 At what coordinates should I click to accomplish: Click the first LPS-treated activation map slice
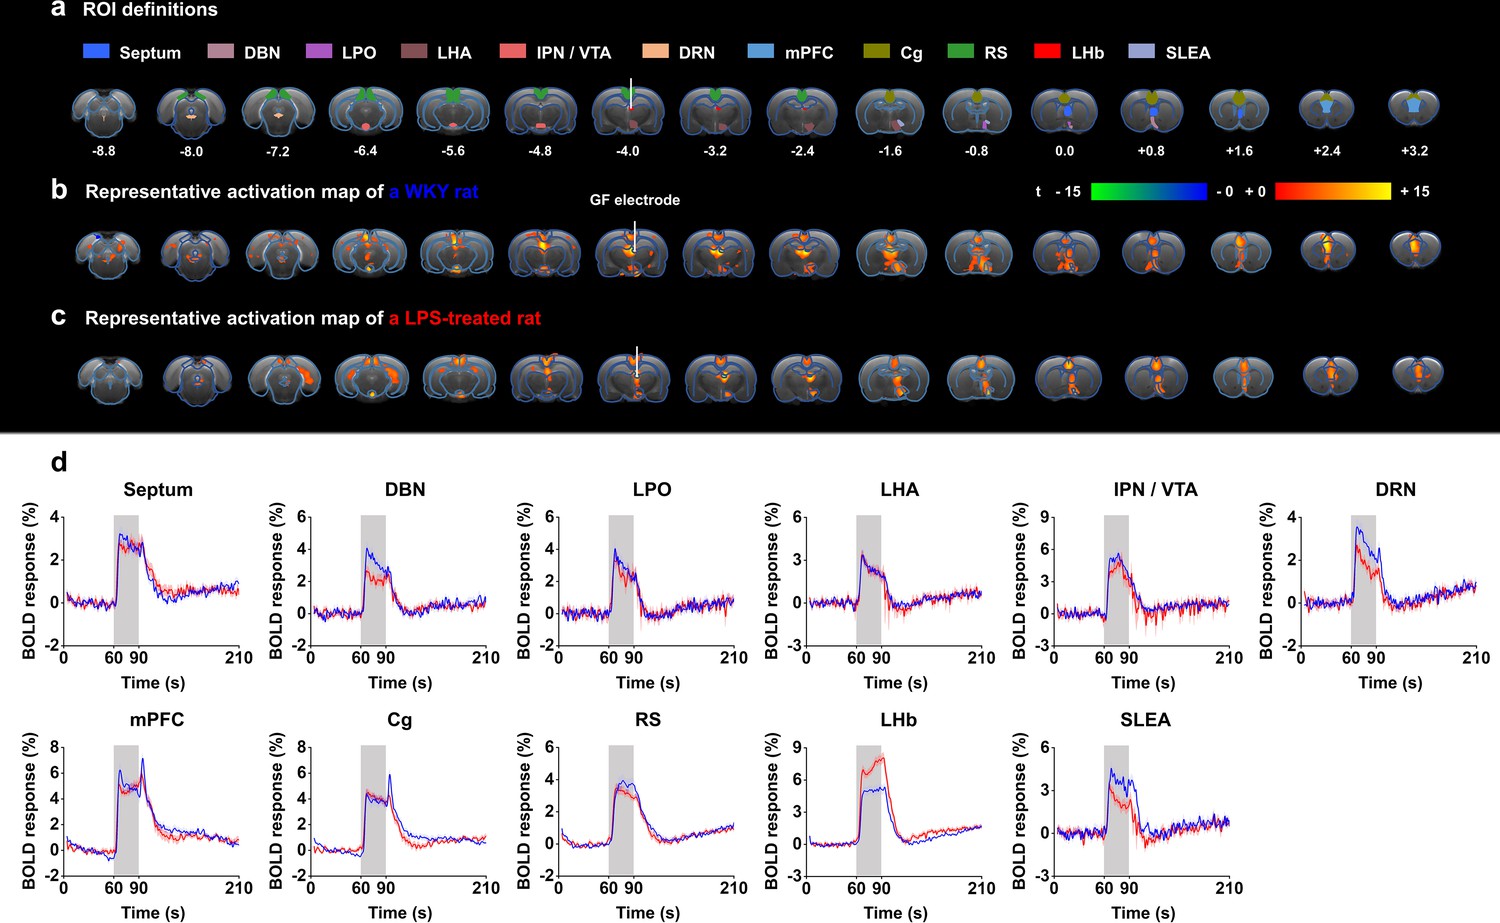point(110,378)
